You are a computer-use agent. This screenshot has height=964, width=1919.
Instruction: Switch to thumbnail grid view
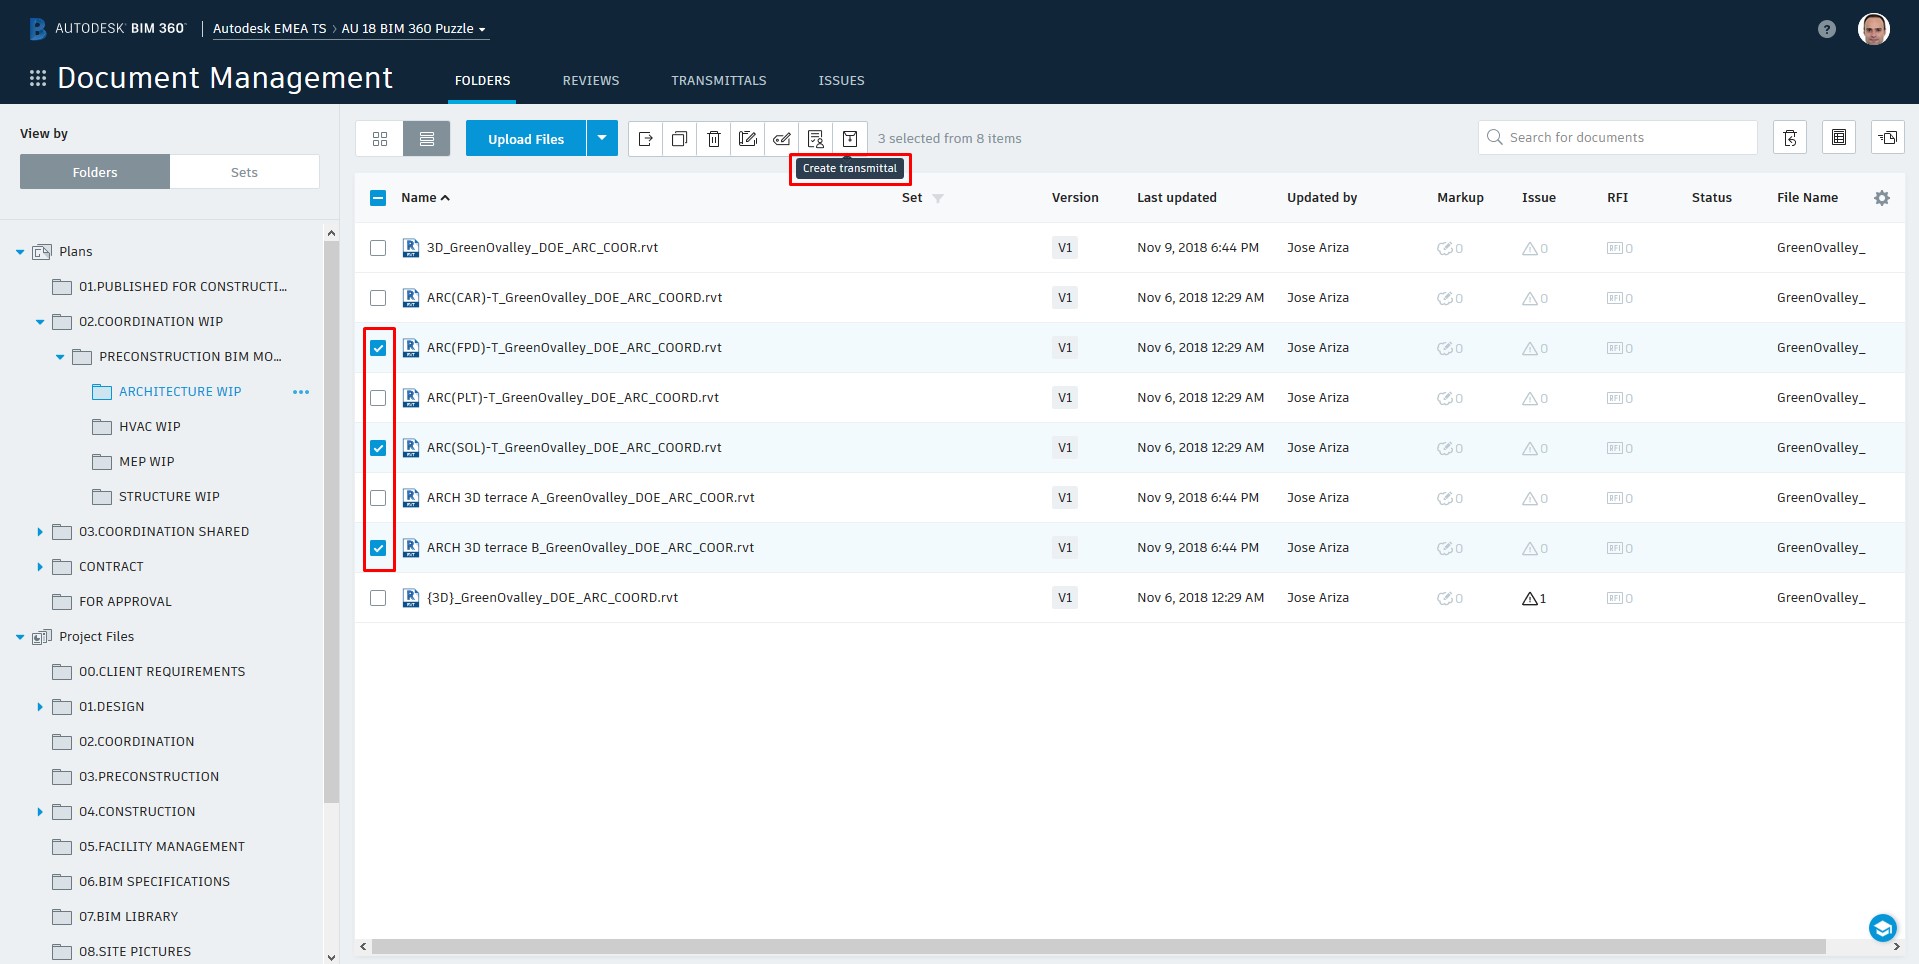pyautogui.click(x=380, y=139)
